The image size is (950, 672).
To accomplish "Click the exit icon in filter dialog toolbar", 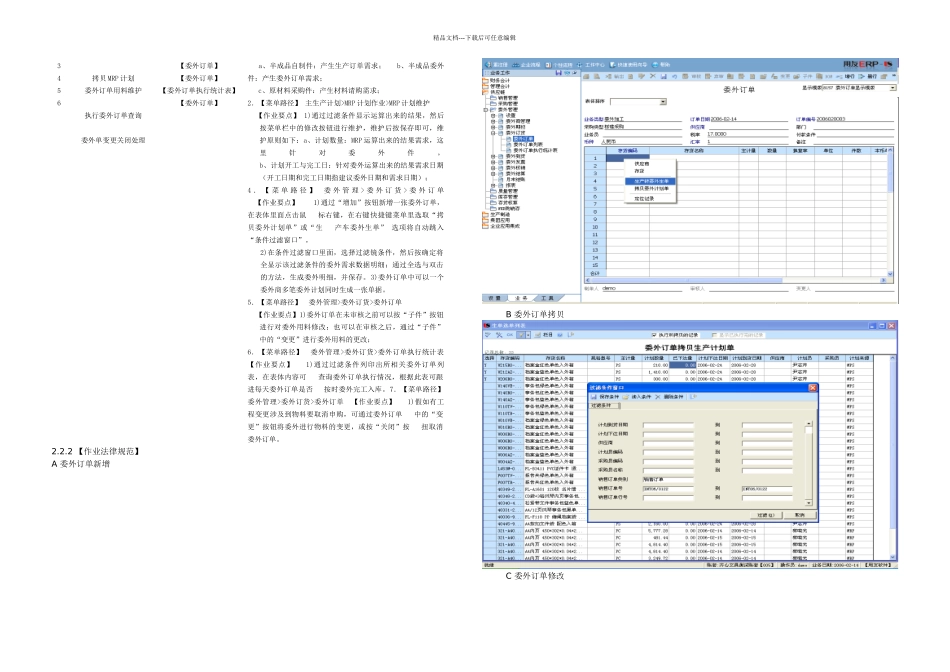I will point(693,396).
